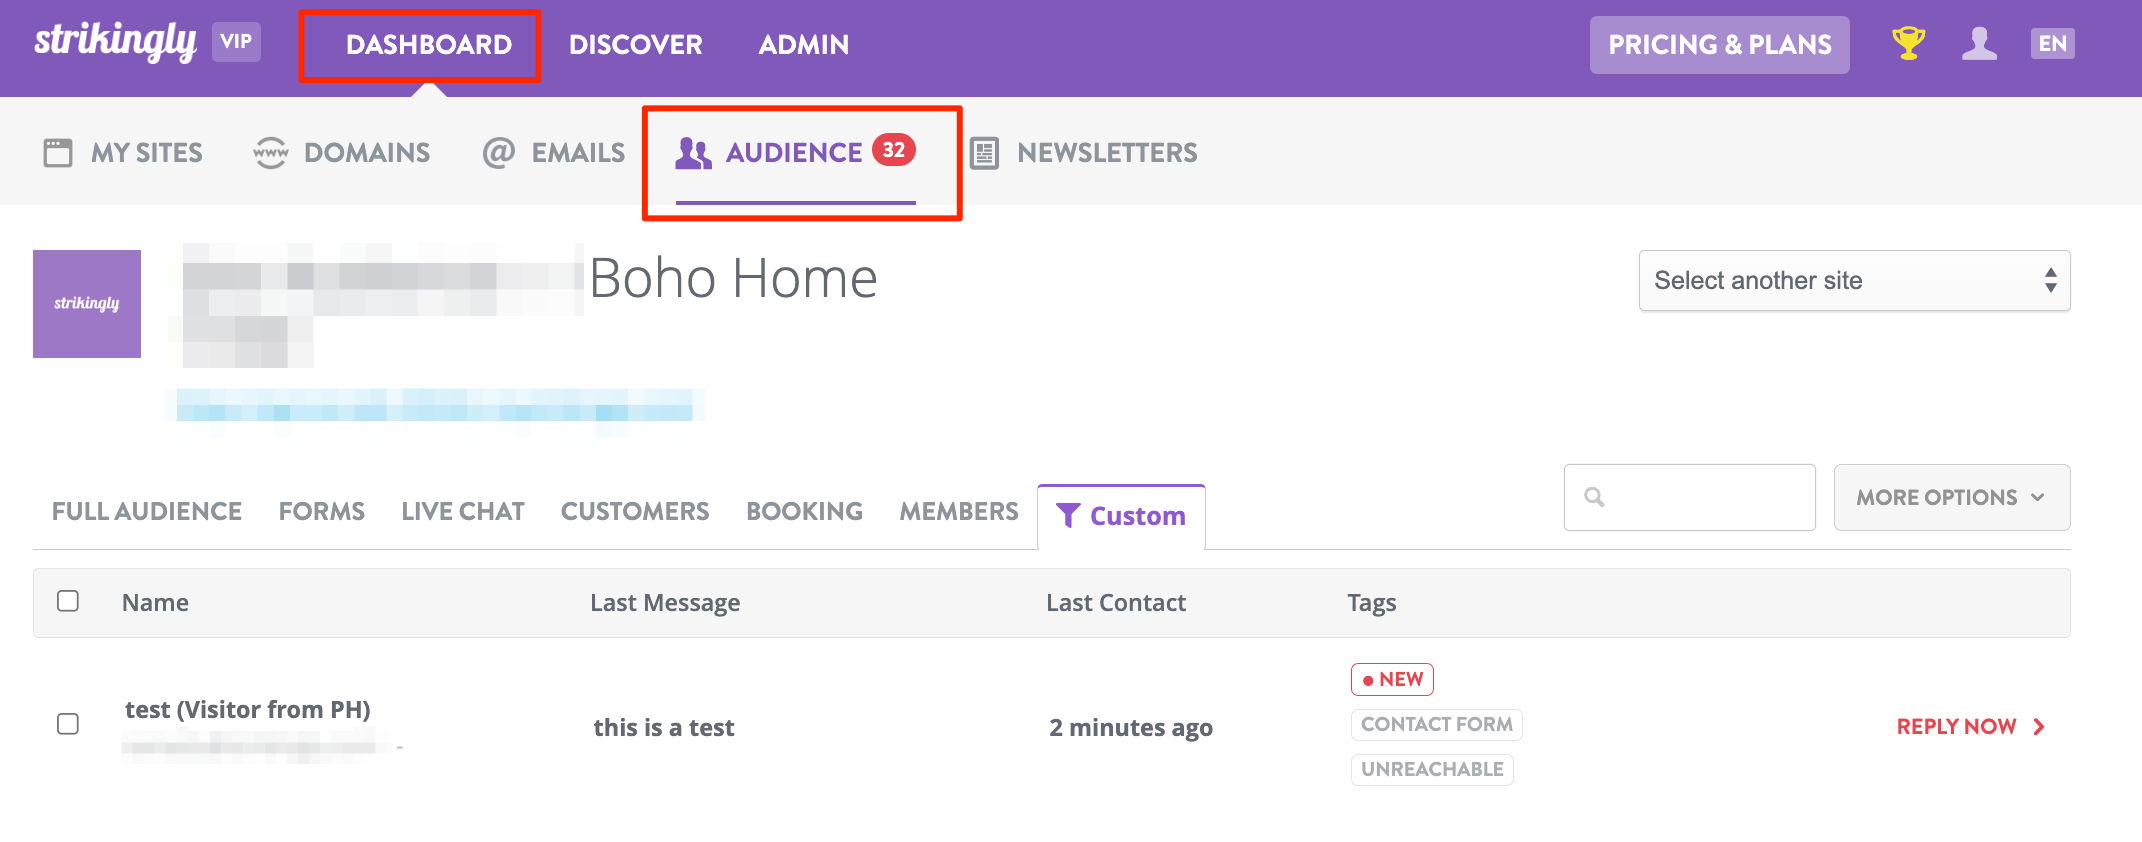Screen dimensions: 2142x842
Task: Switch to the My Sites tab
Action: pyautogui.click(x=123, y=153)
